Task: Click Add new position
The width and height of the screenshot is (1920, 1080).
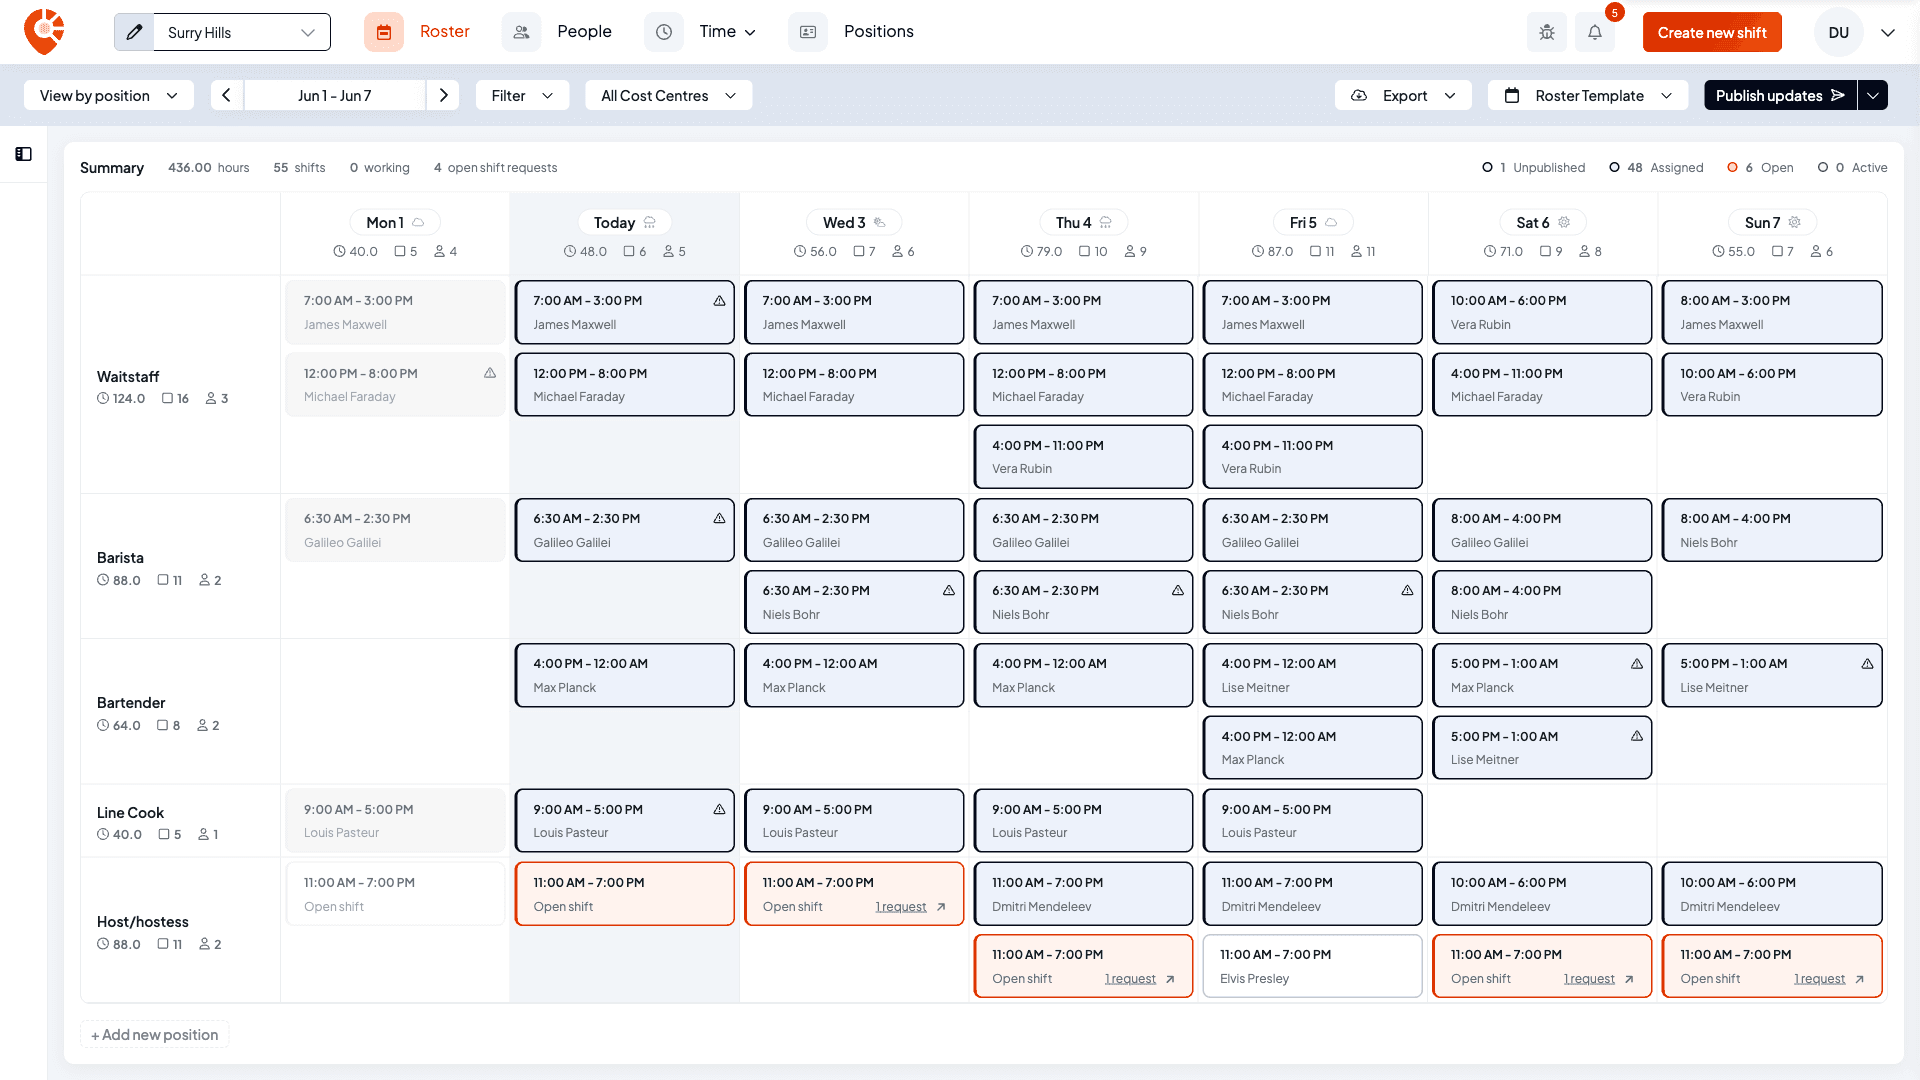Action: tap(155, 1035)
